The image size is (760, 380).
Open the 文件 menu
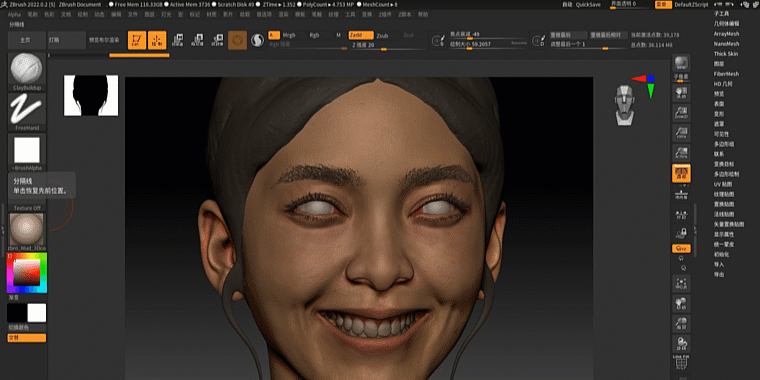click(132, 15)
